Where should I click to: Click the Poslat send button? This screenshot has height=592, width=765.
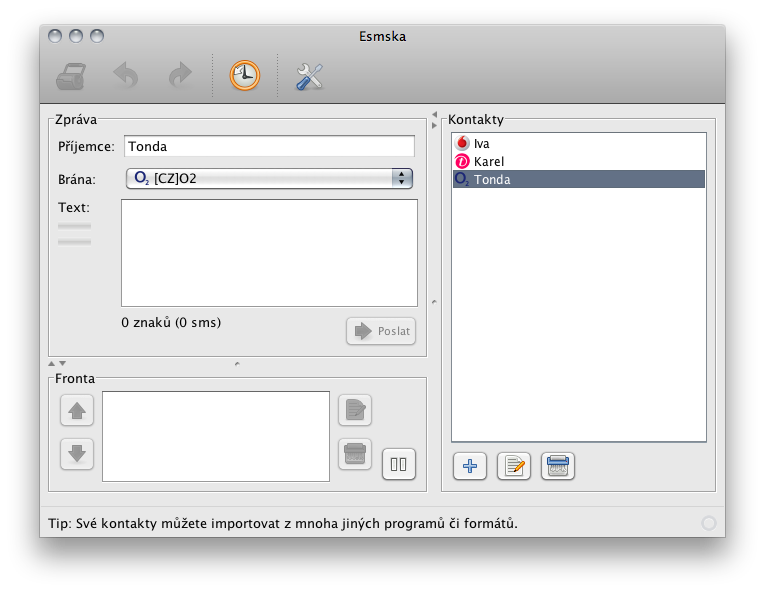(x=381, y=331)
